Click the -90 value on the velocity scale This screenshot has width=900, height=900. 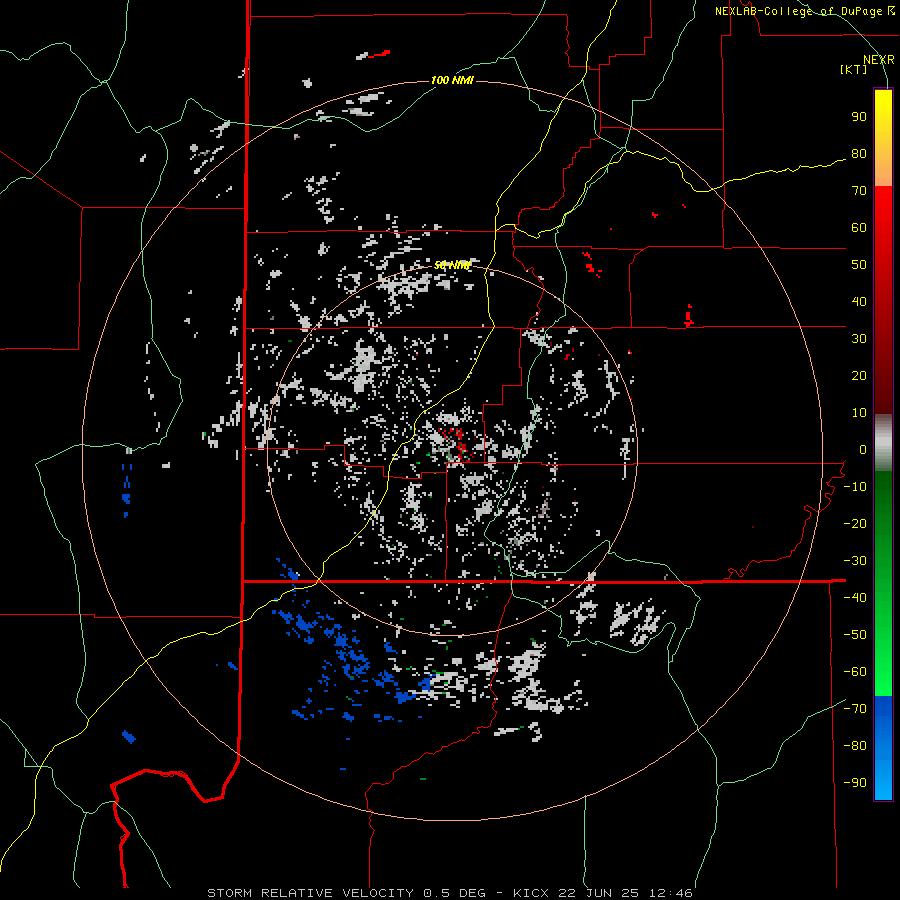[855, 783]
